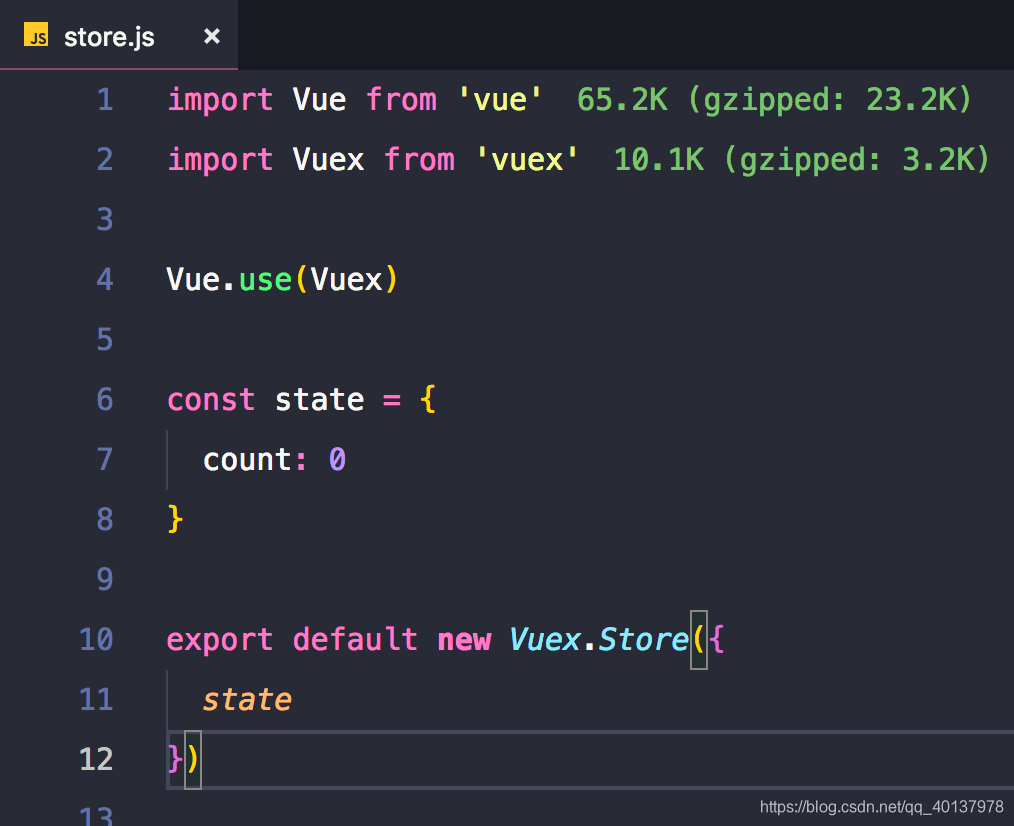Click line number 4 in gutter
Screen dimensions: 1014x826
(105, 279)
